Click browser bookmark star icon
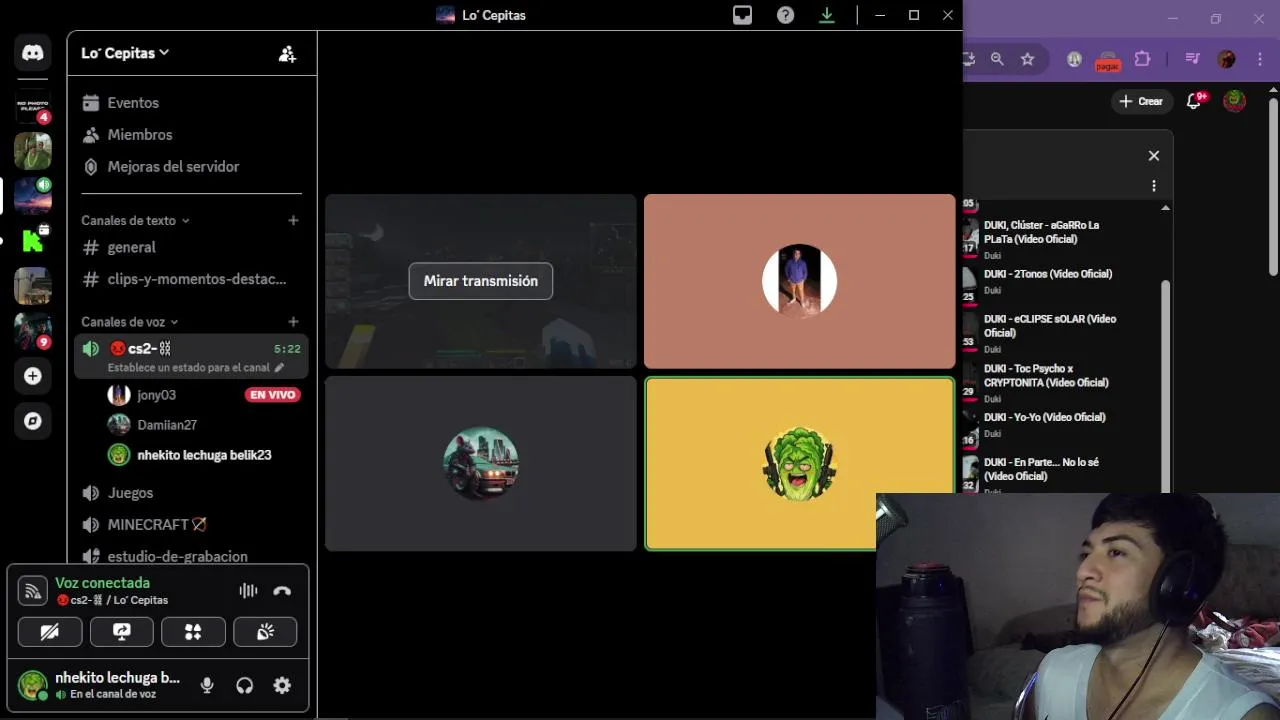 tap(1027, 59)
